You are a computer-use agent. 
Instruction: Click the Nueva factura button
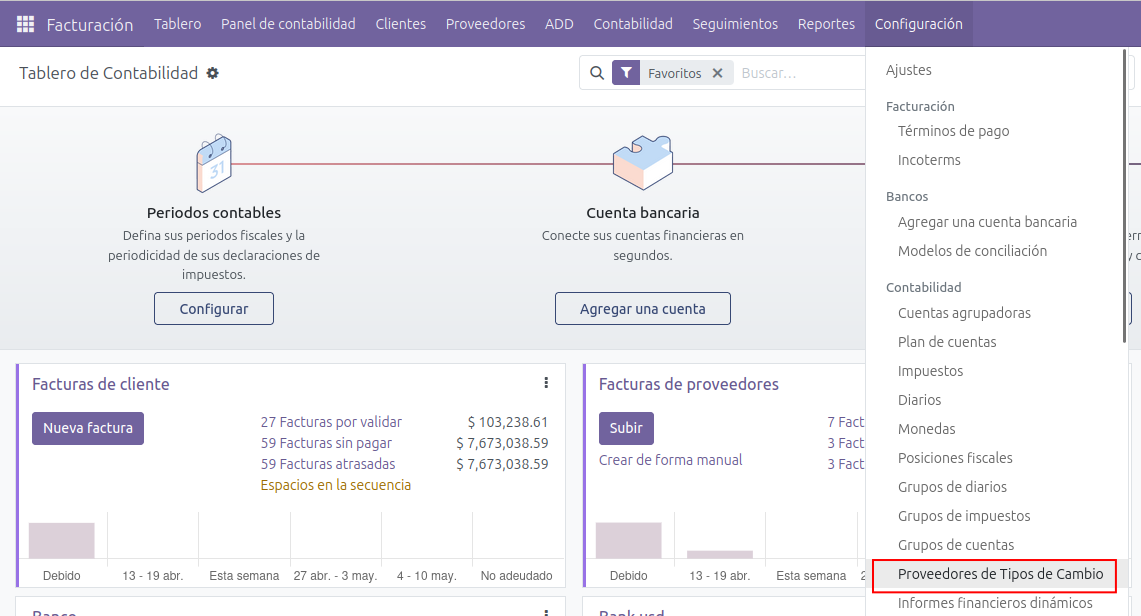(x=88, y=428)
